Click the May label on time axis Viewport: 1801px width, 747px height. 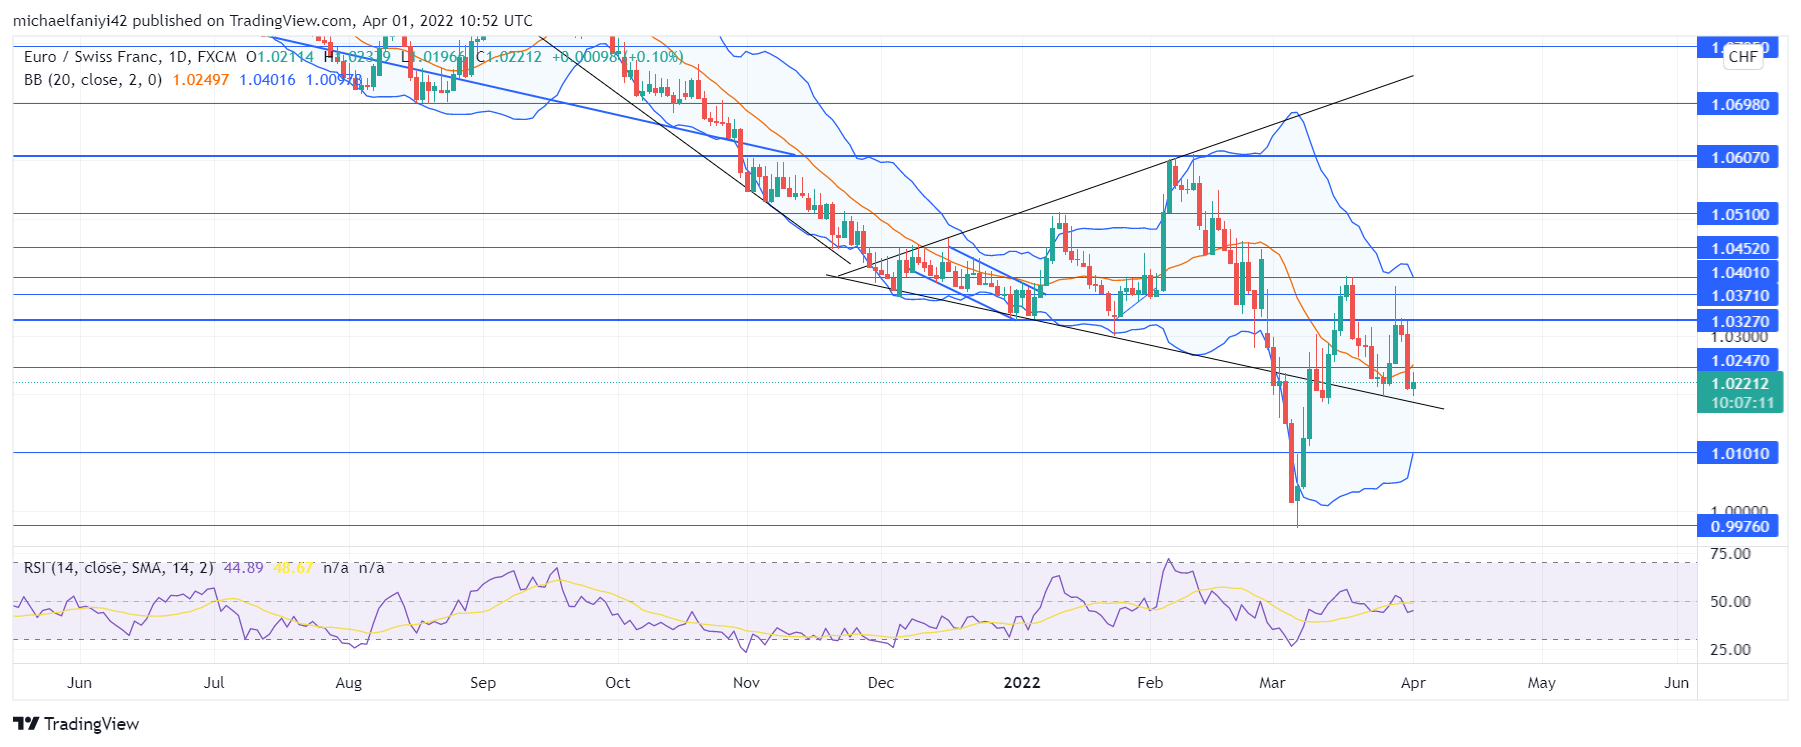[x=1542, y=683]
